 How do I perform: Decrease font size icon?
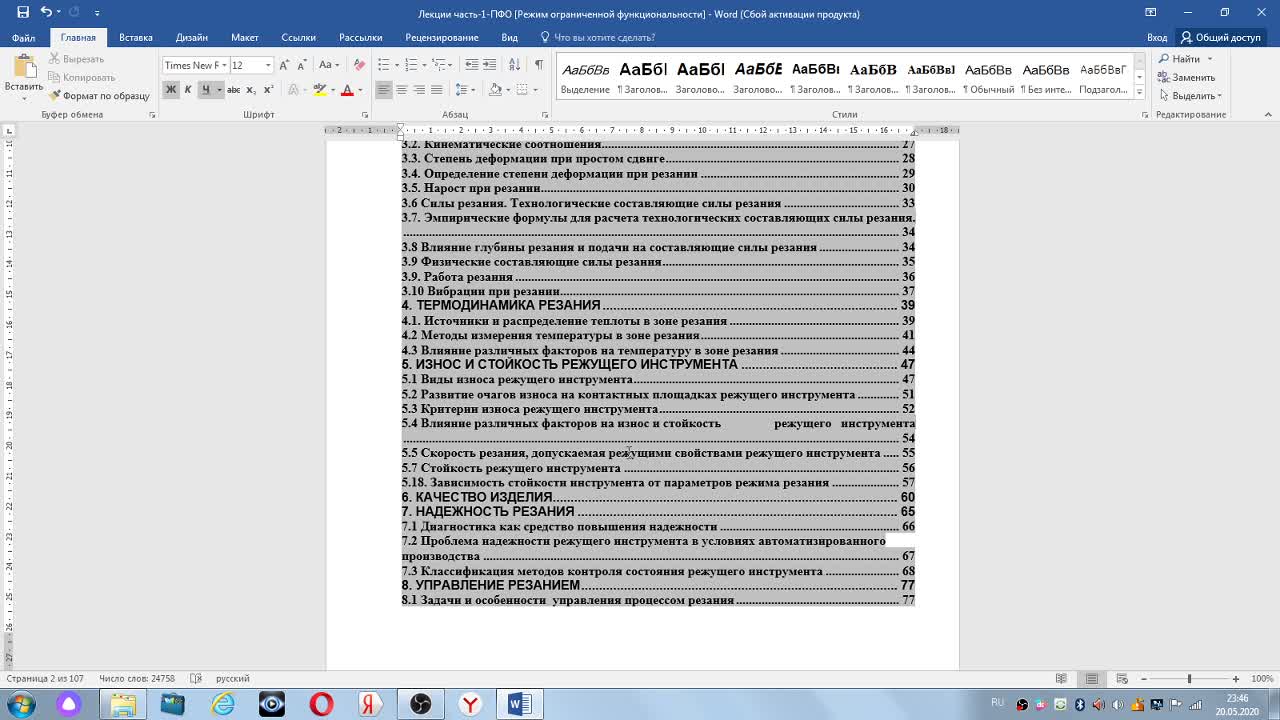[301, 65]
